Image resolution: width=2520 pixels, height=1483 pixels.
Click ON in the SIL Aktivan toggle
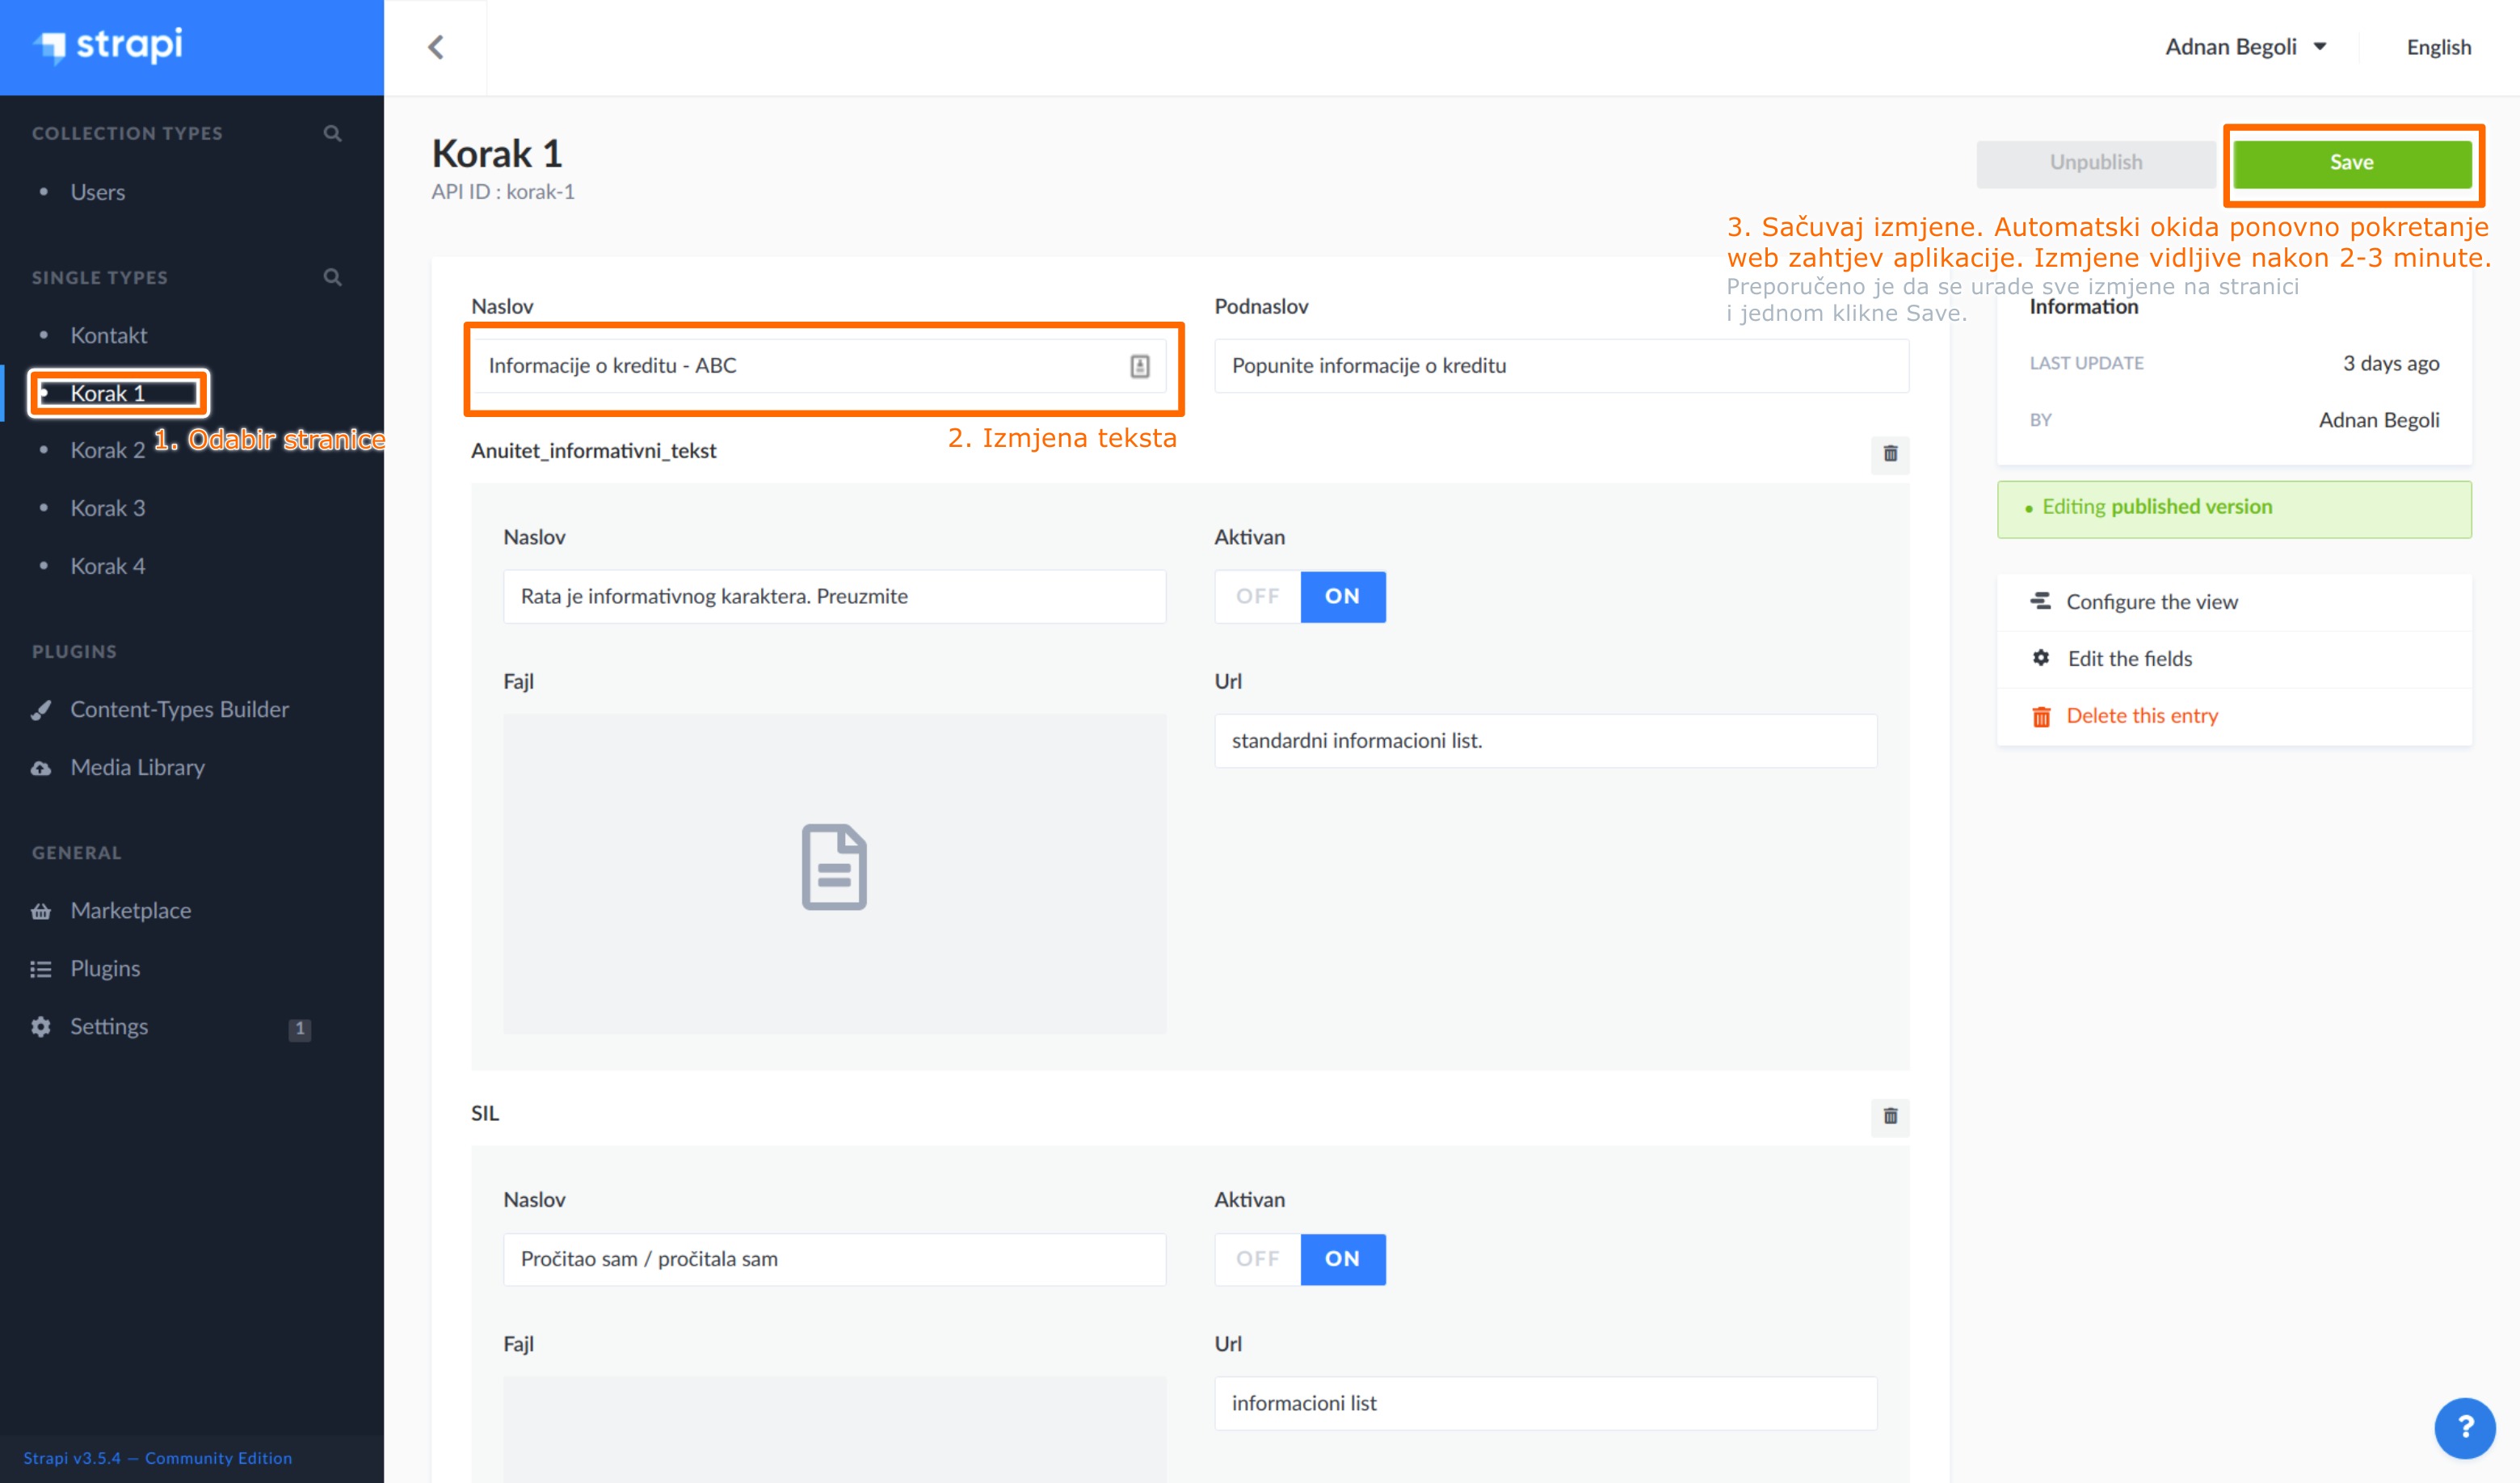point(1342,1259)
